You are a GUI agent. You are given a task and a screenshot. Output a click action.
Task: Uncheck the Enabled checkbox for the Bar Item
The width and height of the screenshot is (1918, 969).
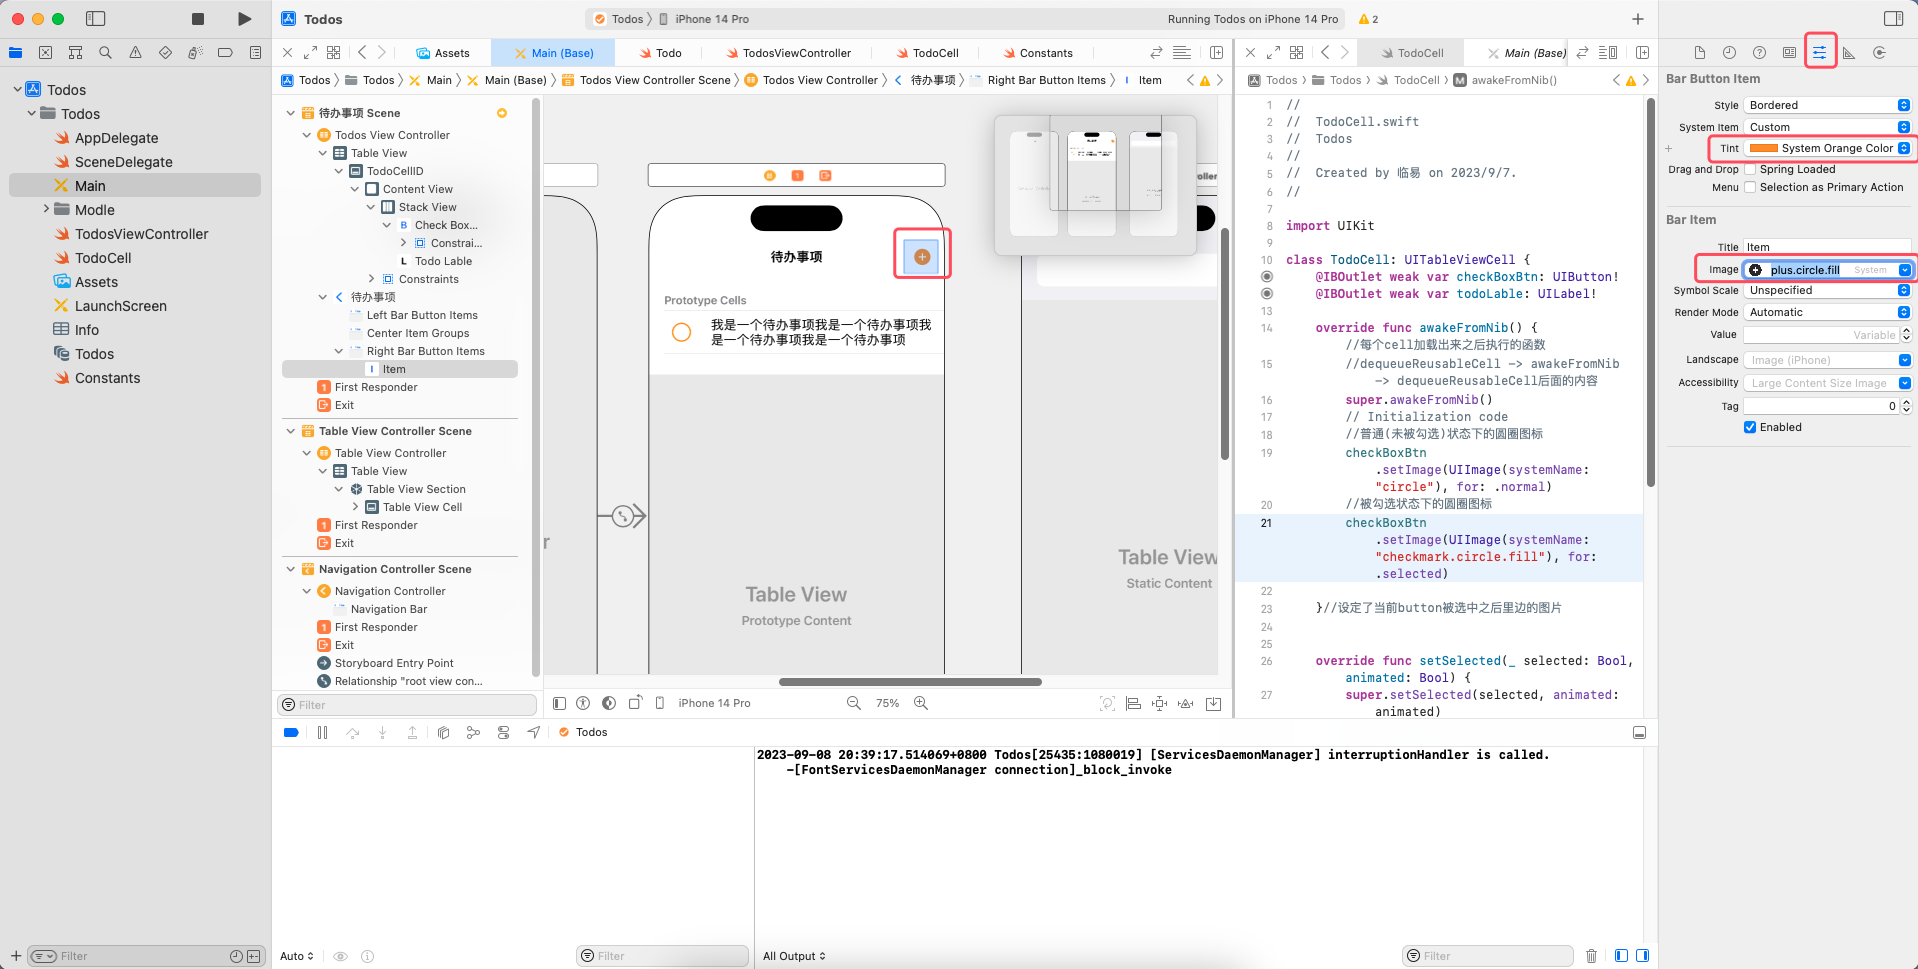(x=1750, y=427)
